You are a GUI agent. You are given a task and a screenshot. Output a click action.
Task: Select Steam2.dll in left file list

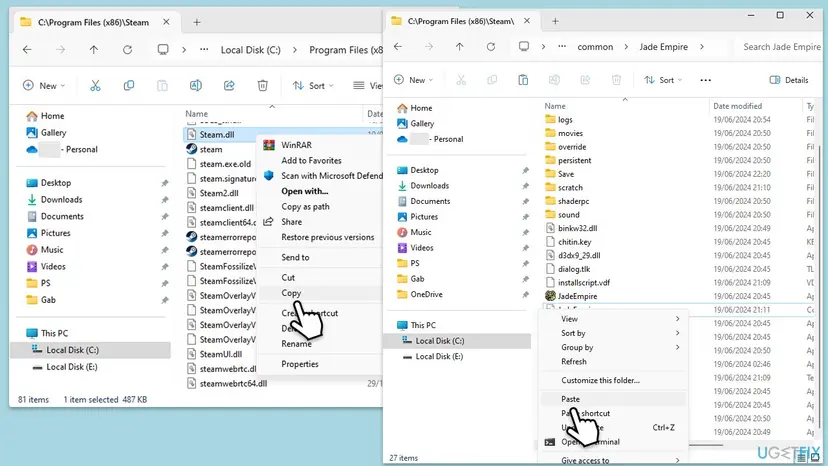pyautogui.click(x=219, y=193)
